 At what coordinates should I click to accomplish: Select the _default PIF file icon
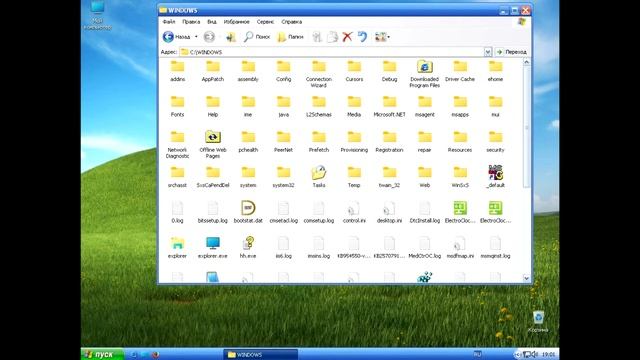click(495, 176)
